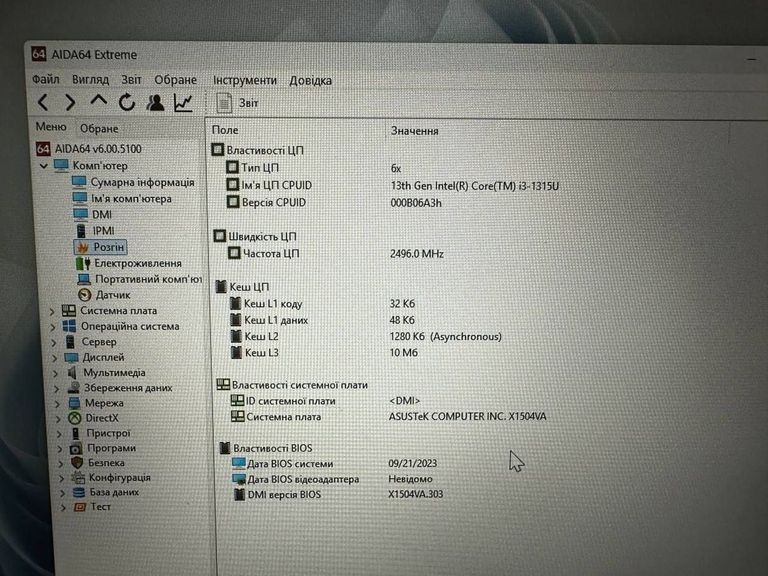
Task: Select the Ім'я ЦП CPUID row
Action: [269, 185]
